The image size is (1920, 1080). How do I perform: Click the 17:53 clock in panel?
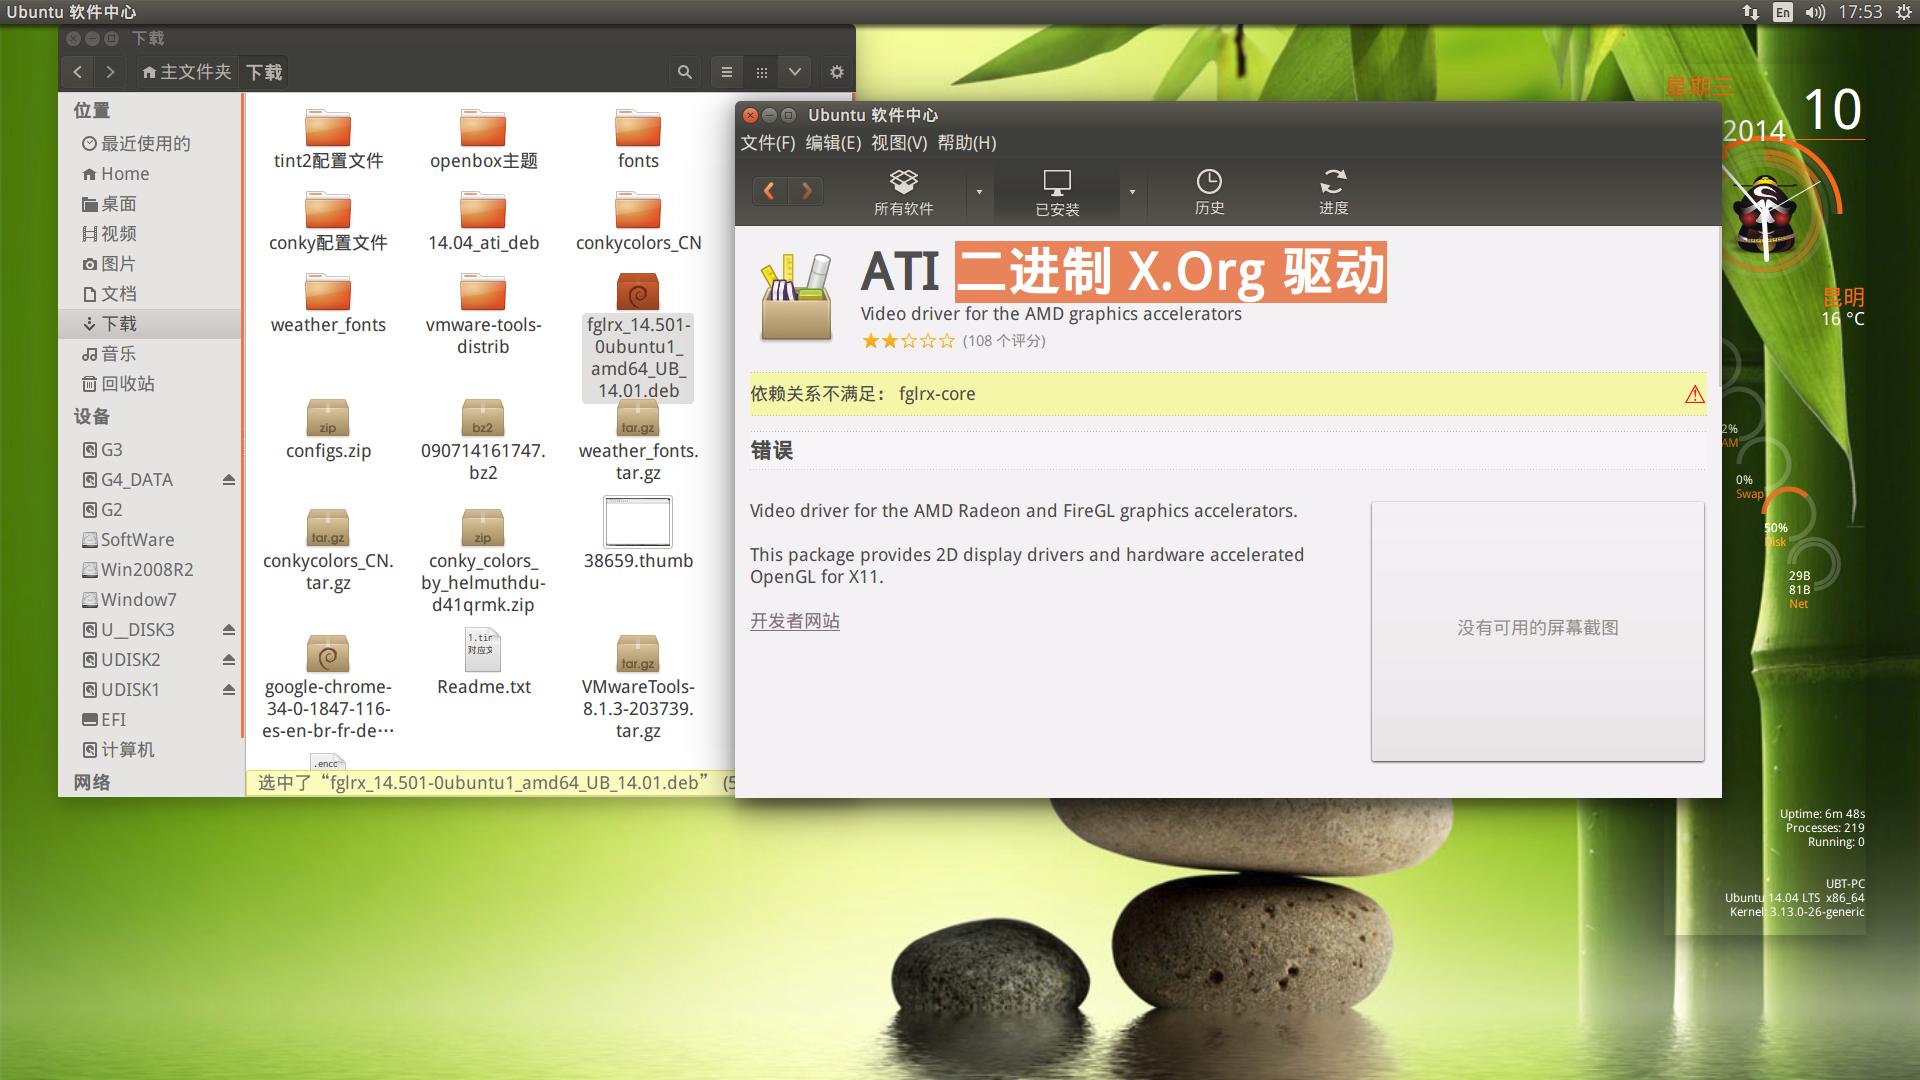coord(1860,12)
